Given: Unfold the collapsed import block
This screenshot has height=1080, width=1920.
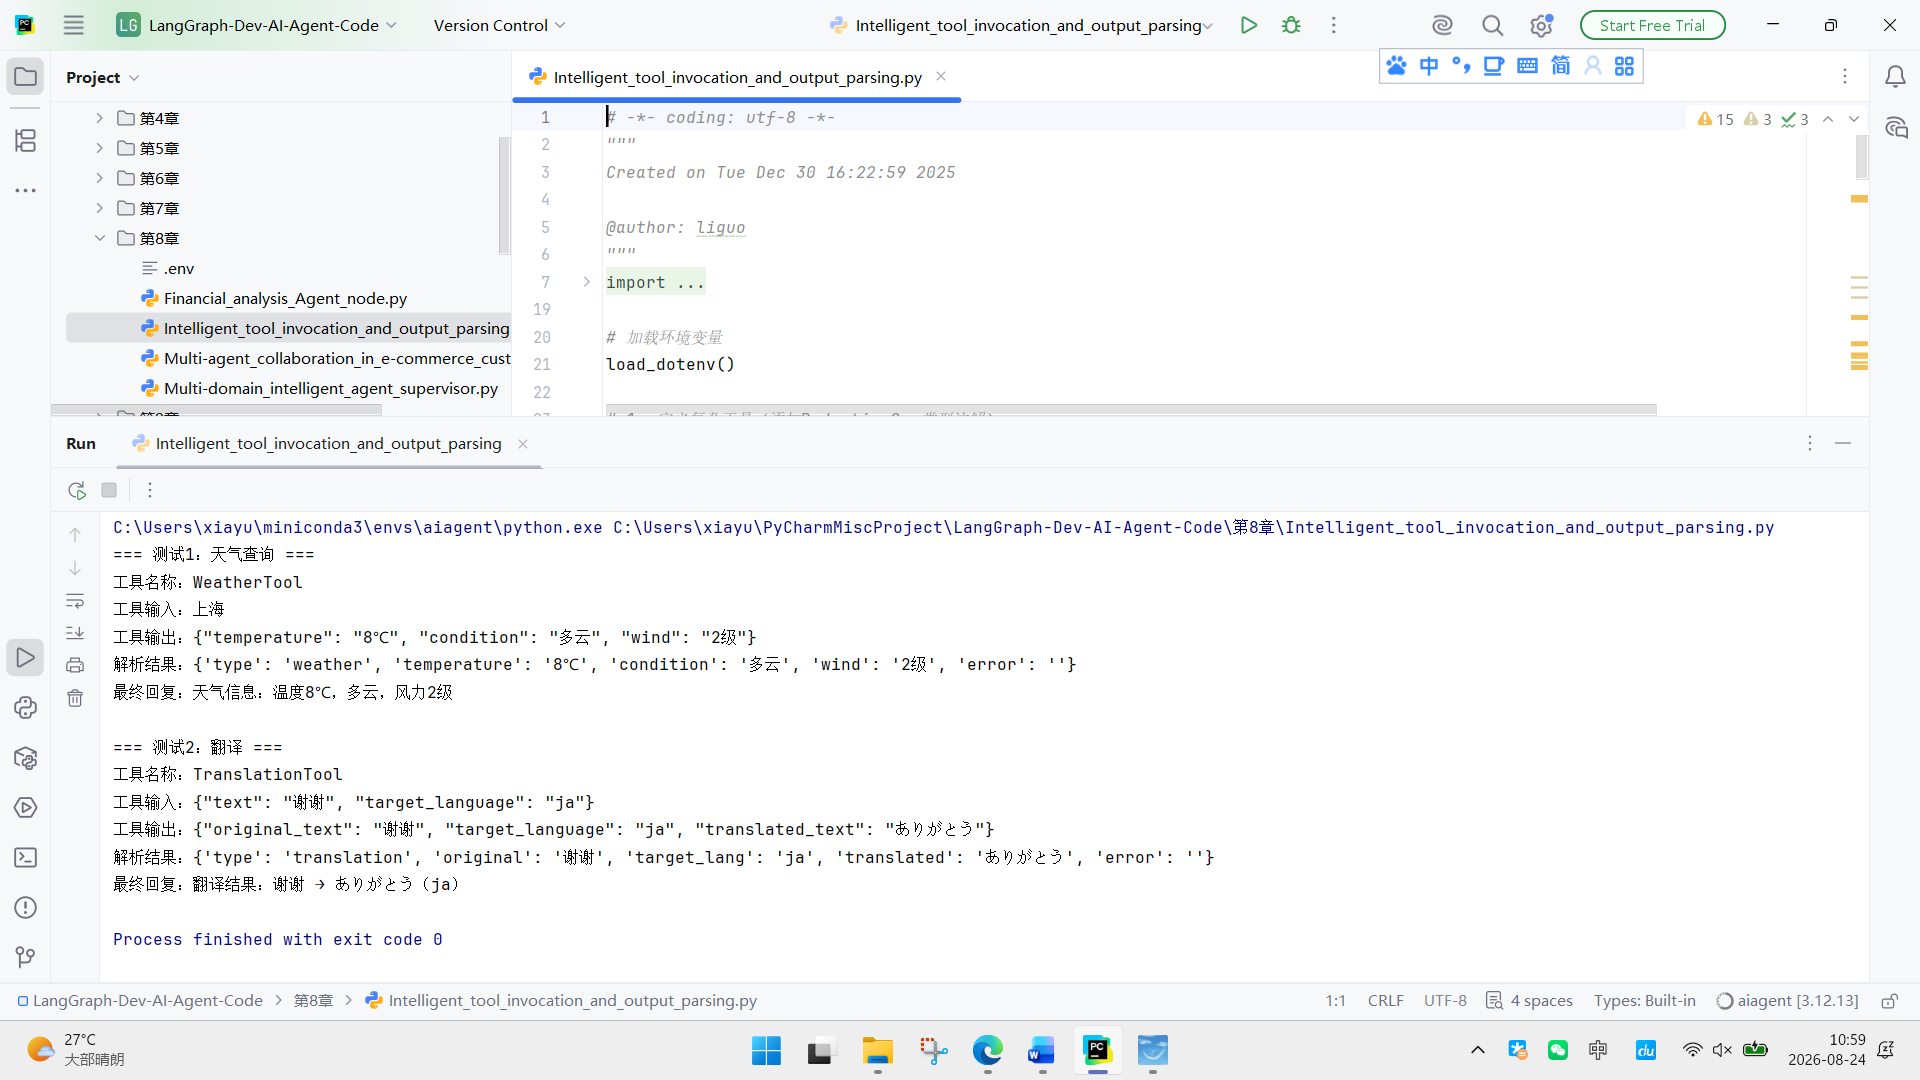Looking at the screenshot, I should tap(587, 282).
